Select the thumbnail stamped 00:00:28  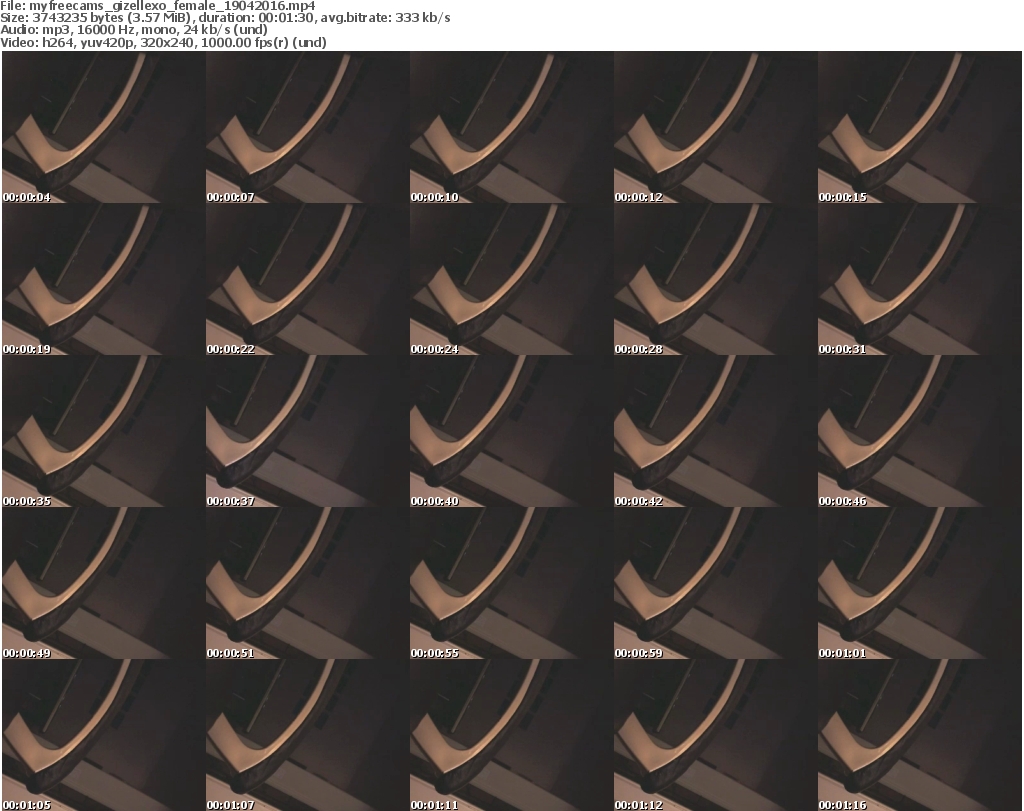715,279
